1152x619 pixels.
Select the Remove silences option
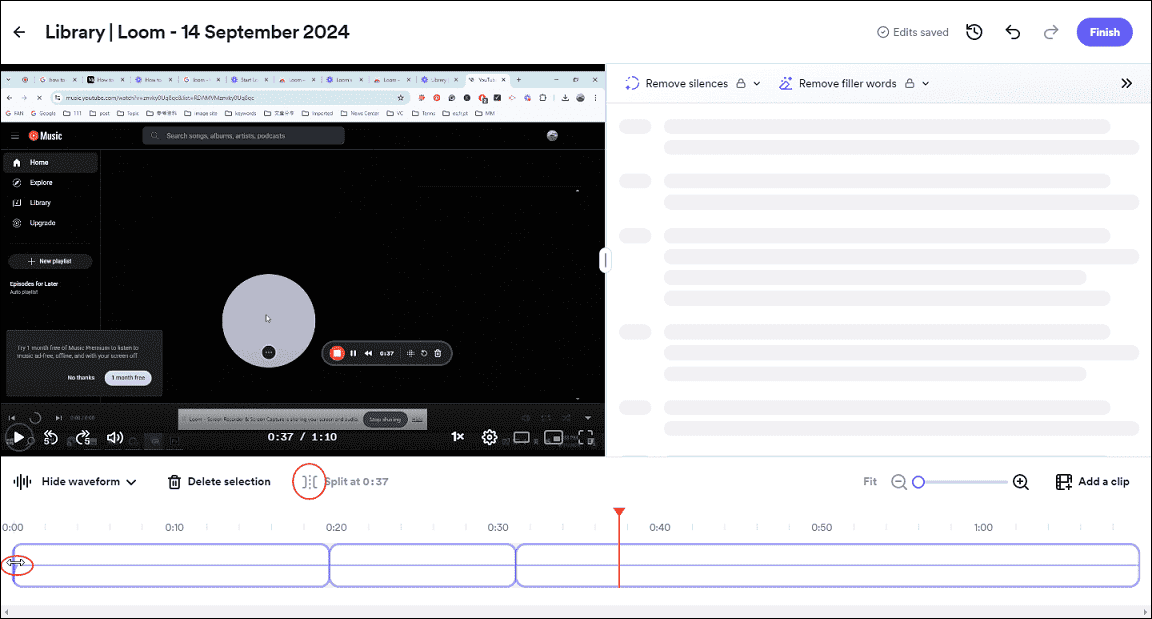coord(676,84)
